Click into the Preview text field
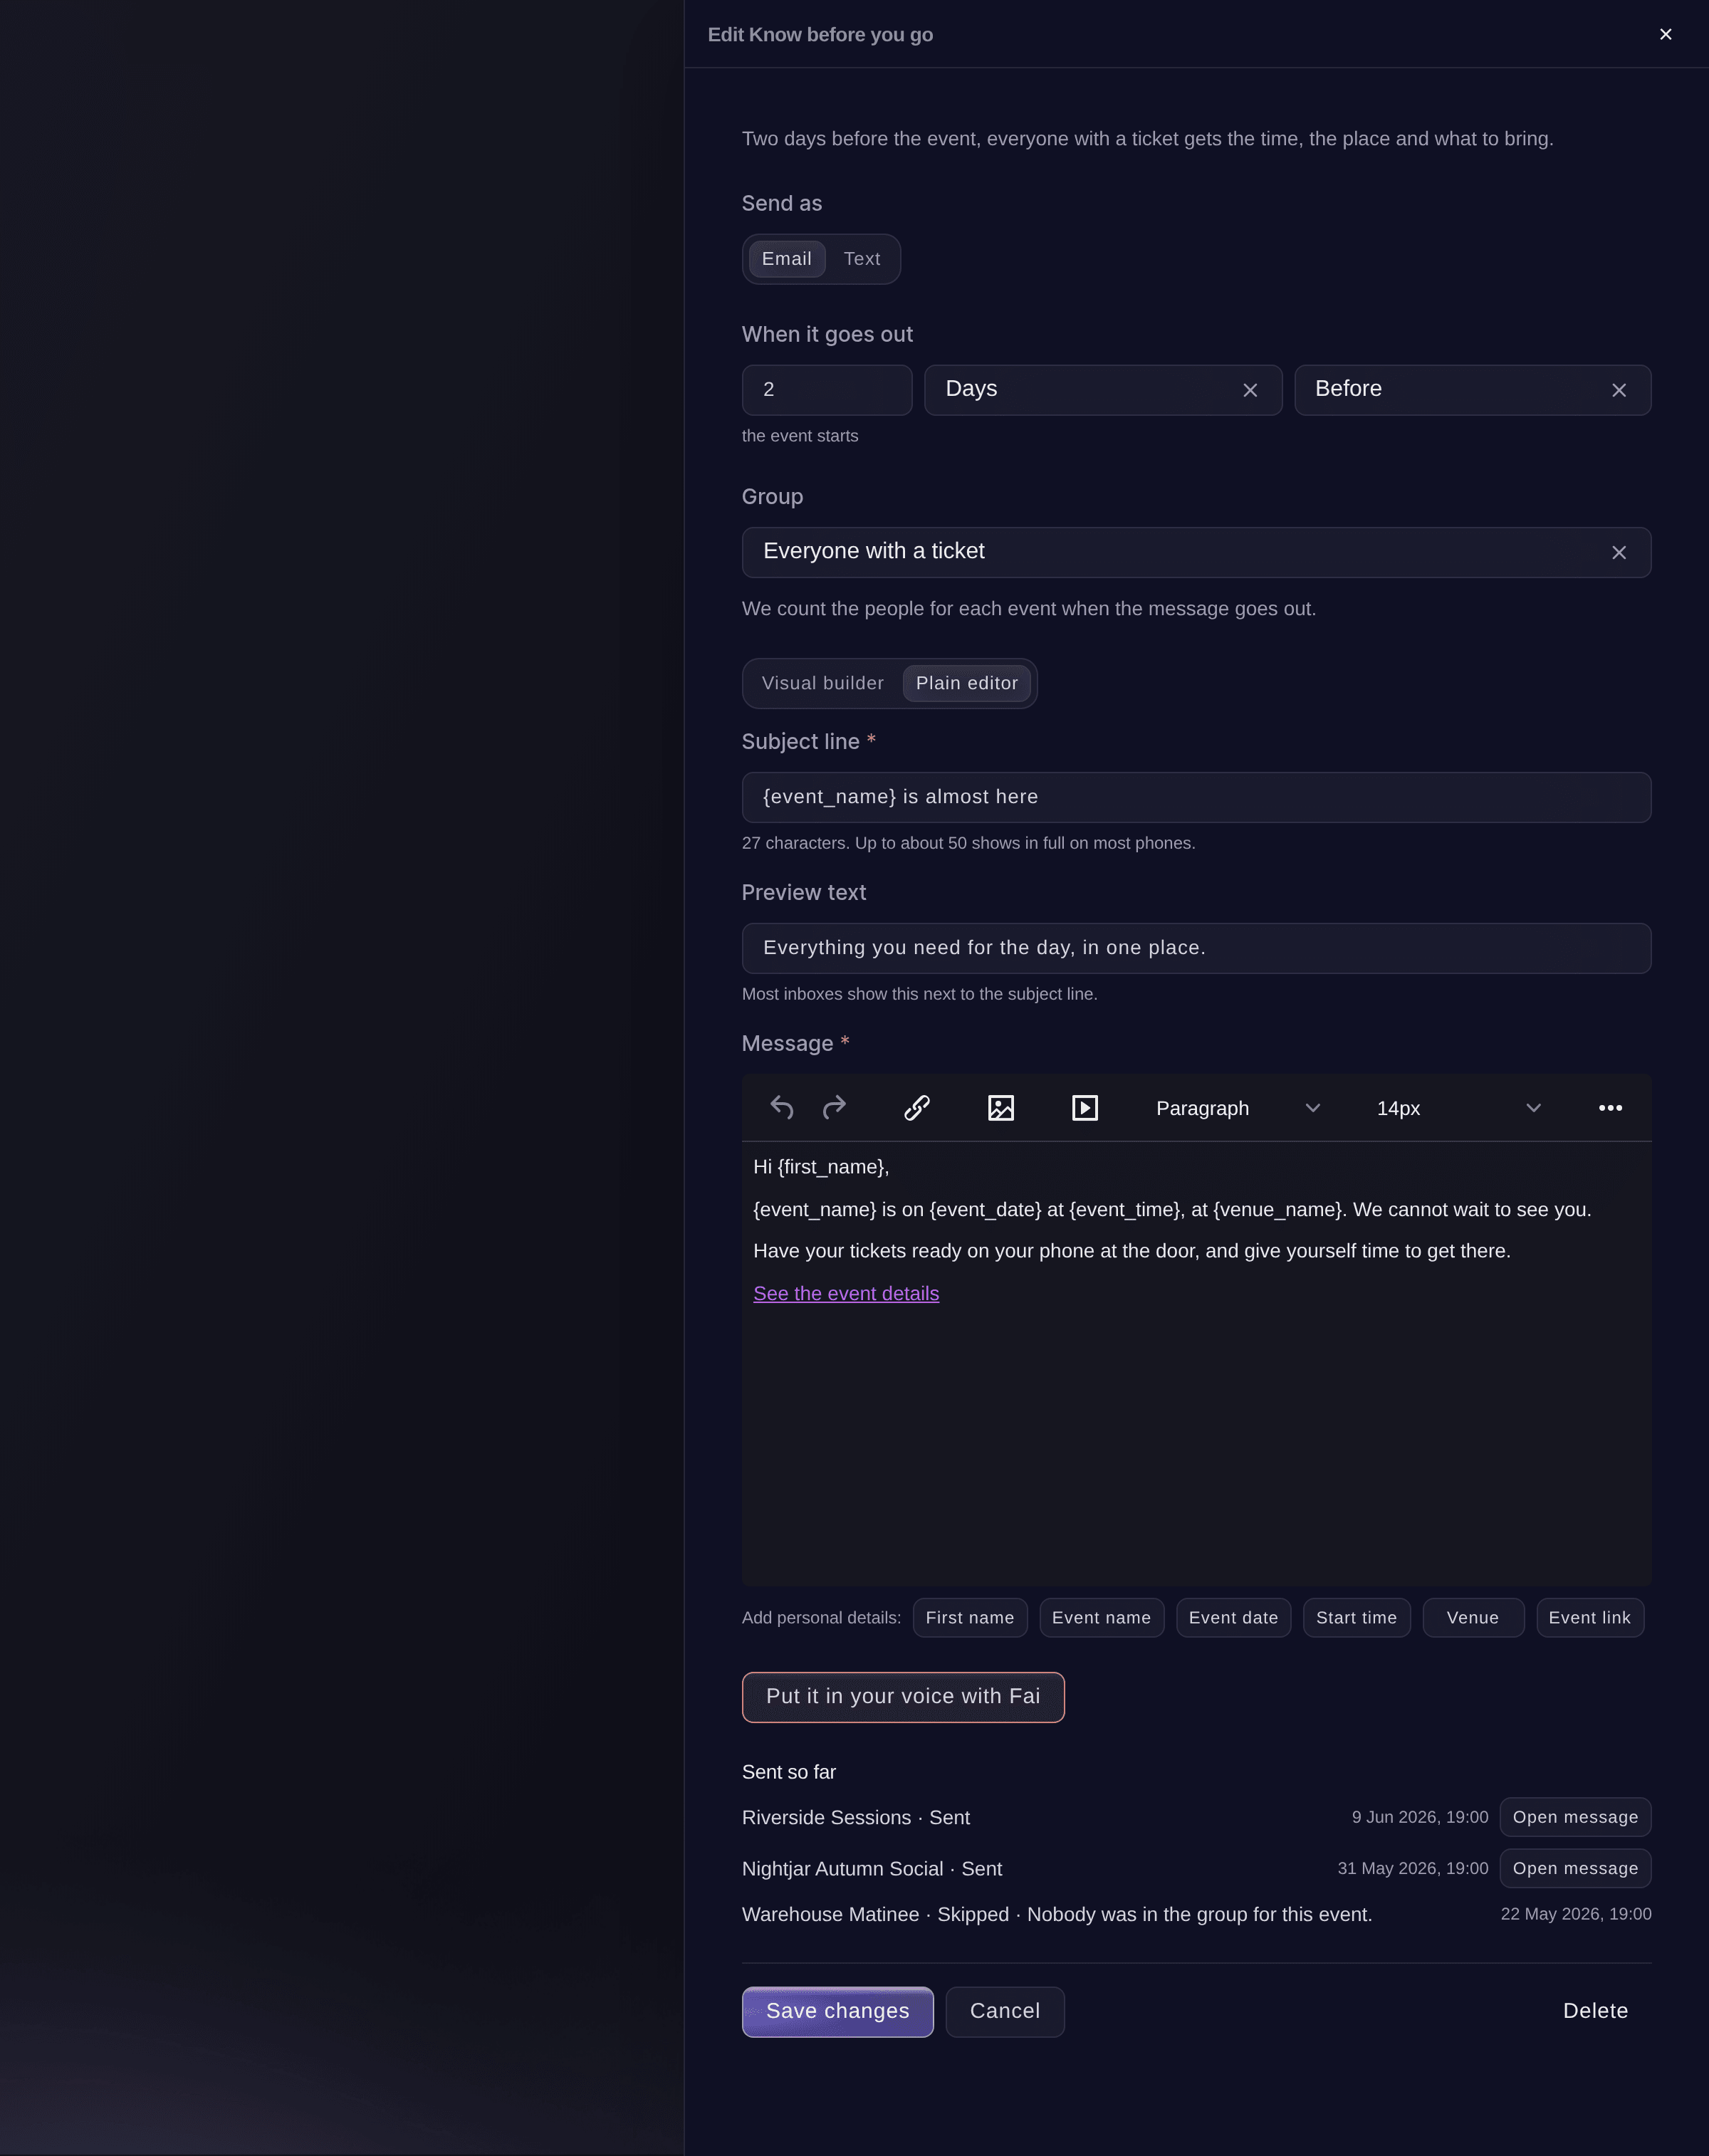Image resolution: width=1709 pixels, height=2156 pixels. (x=1196, y=948)
